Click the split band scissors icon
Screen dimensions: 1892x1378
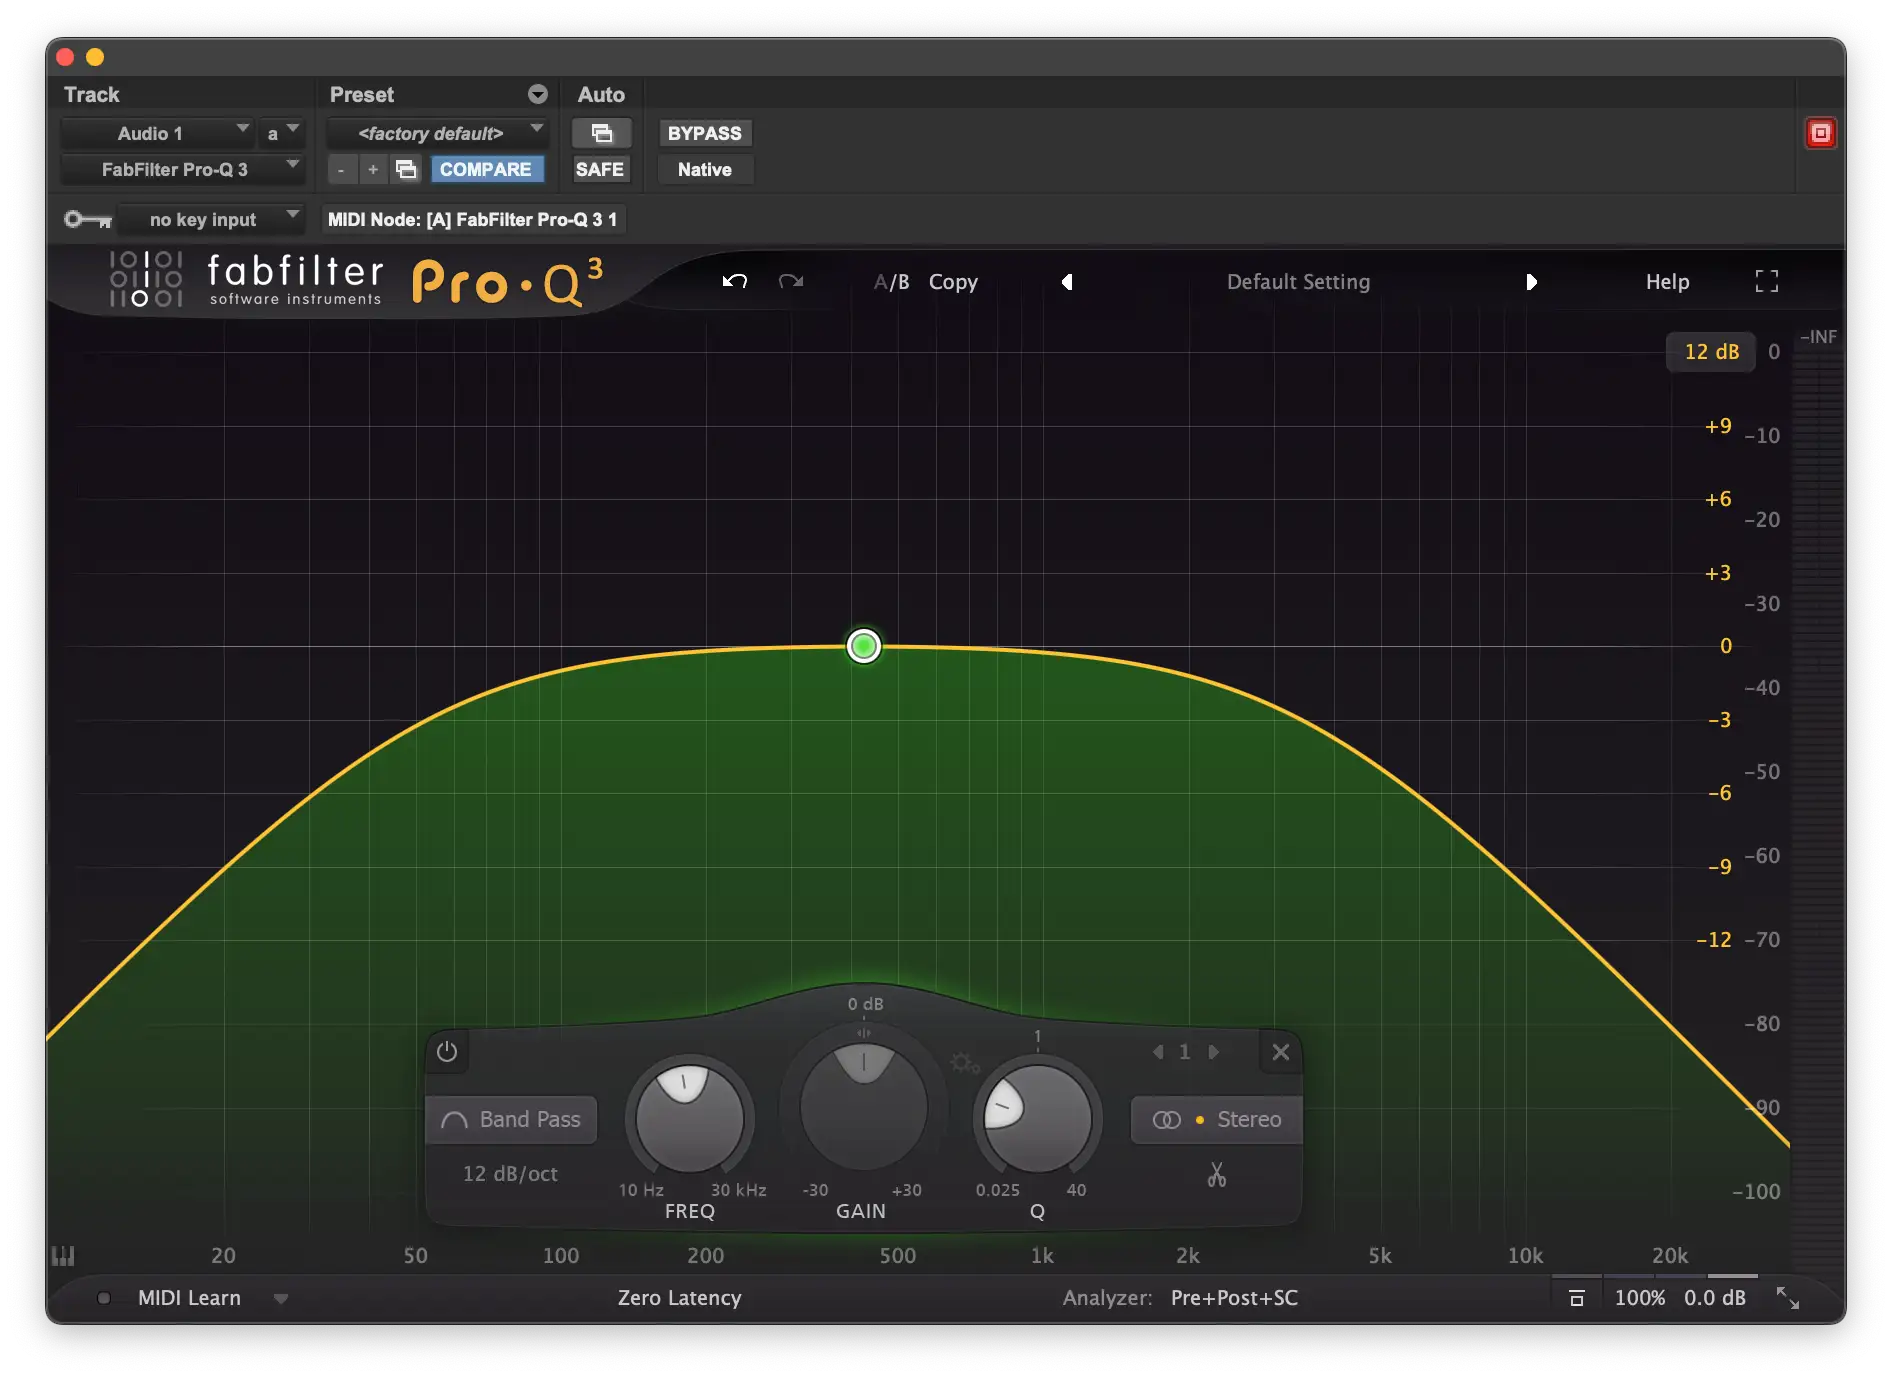click(1216, 1174)
